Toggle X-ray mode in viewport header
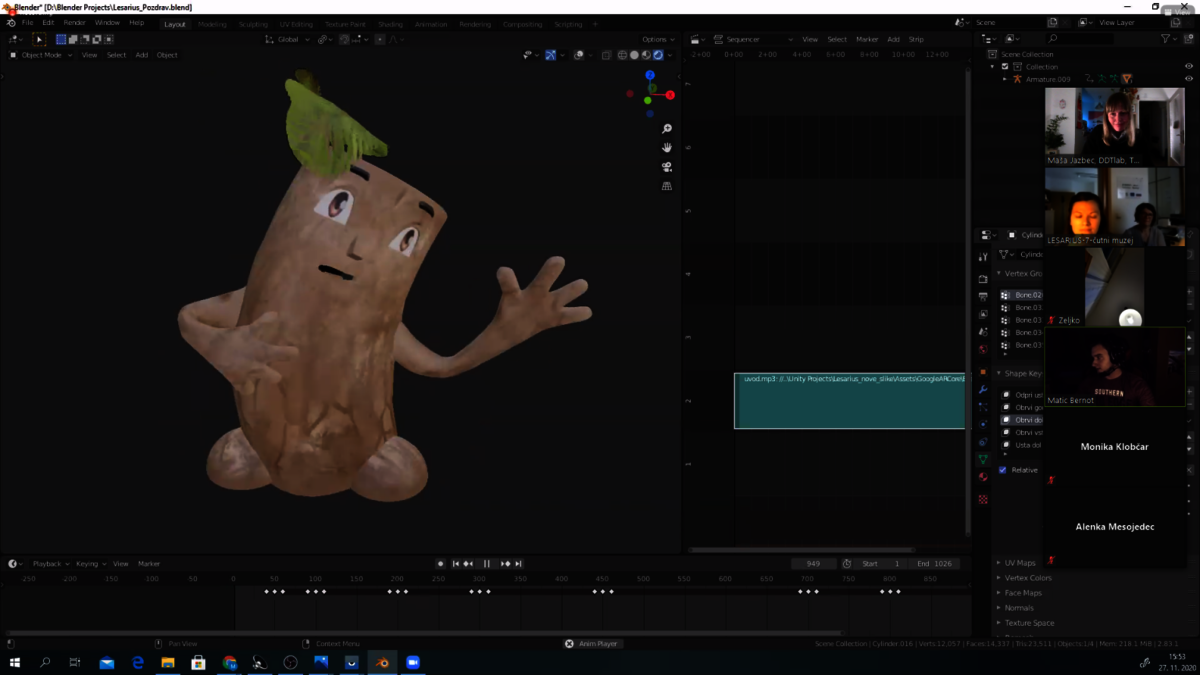This screenshot has width=1200, height=675. (607, 55)
